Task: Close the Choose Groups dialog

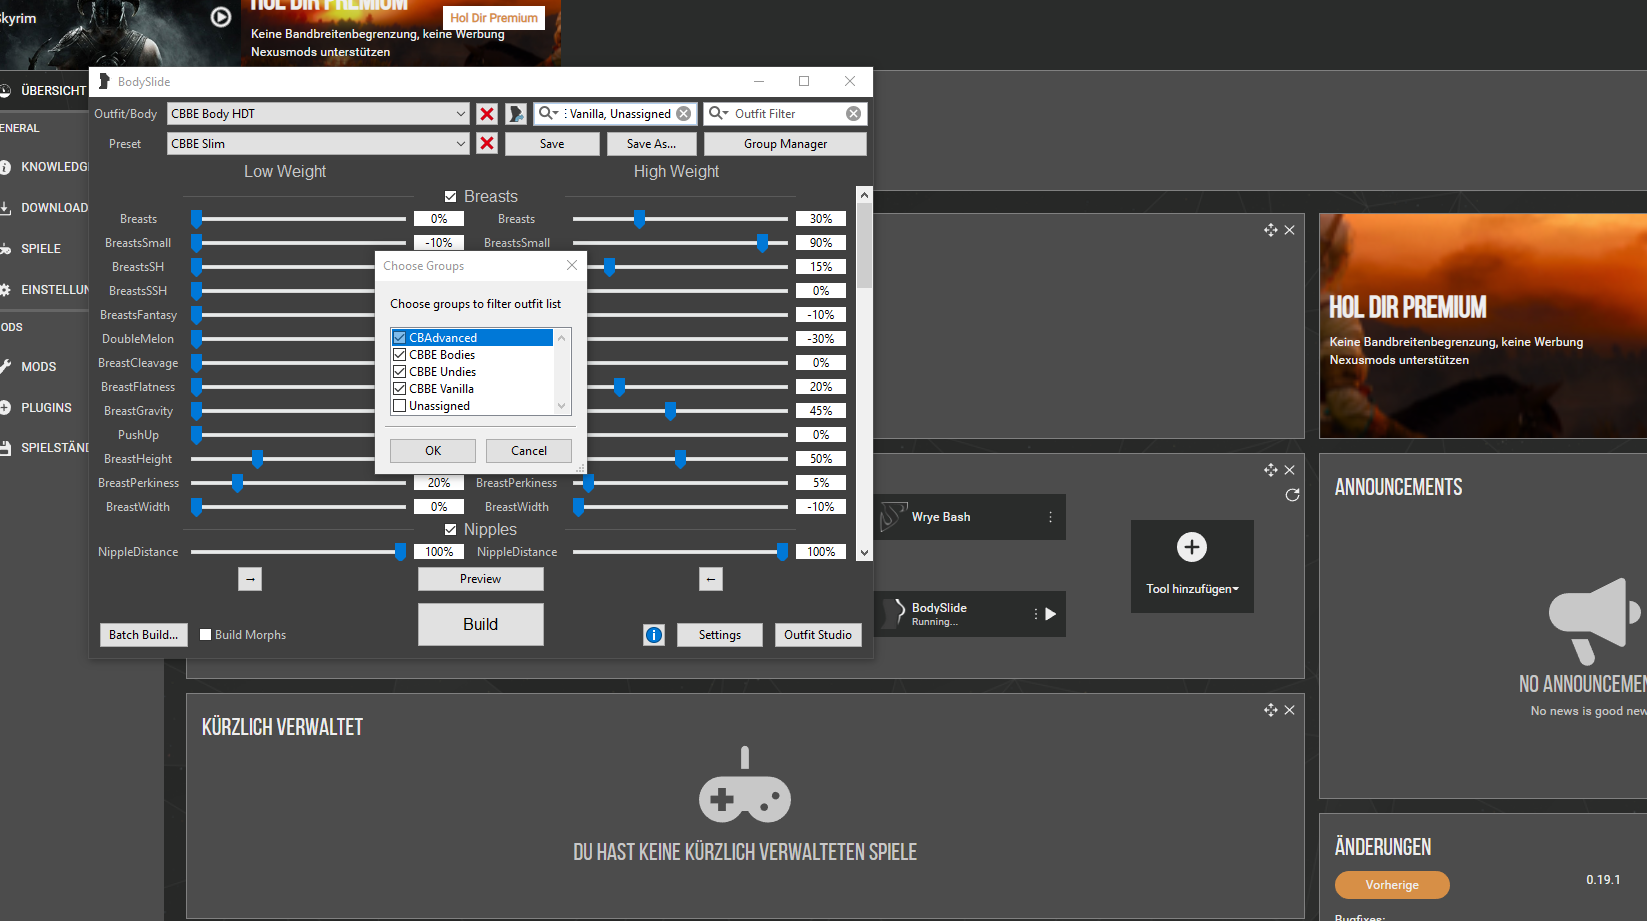Action: [x=572, y=265]
